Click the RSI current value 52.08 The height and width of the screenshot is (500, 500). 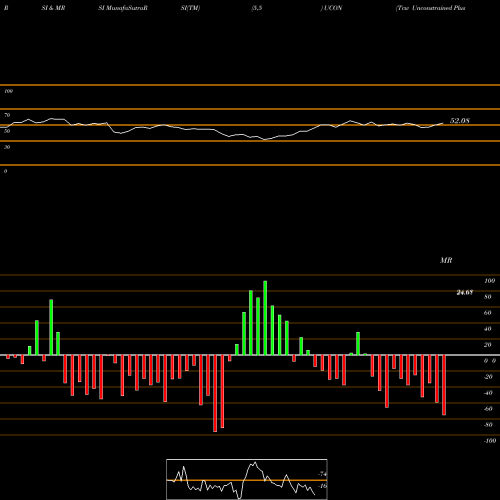click(460, 121)
